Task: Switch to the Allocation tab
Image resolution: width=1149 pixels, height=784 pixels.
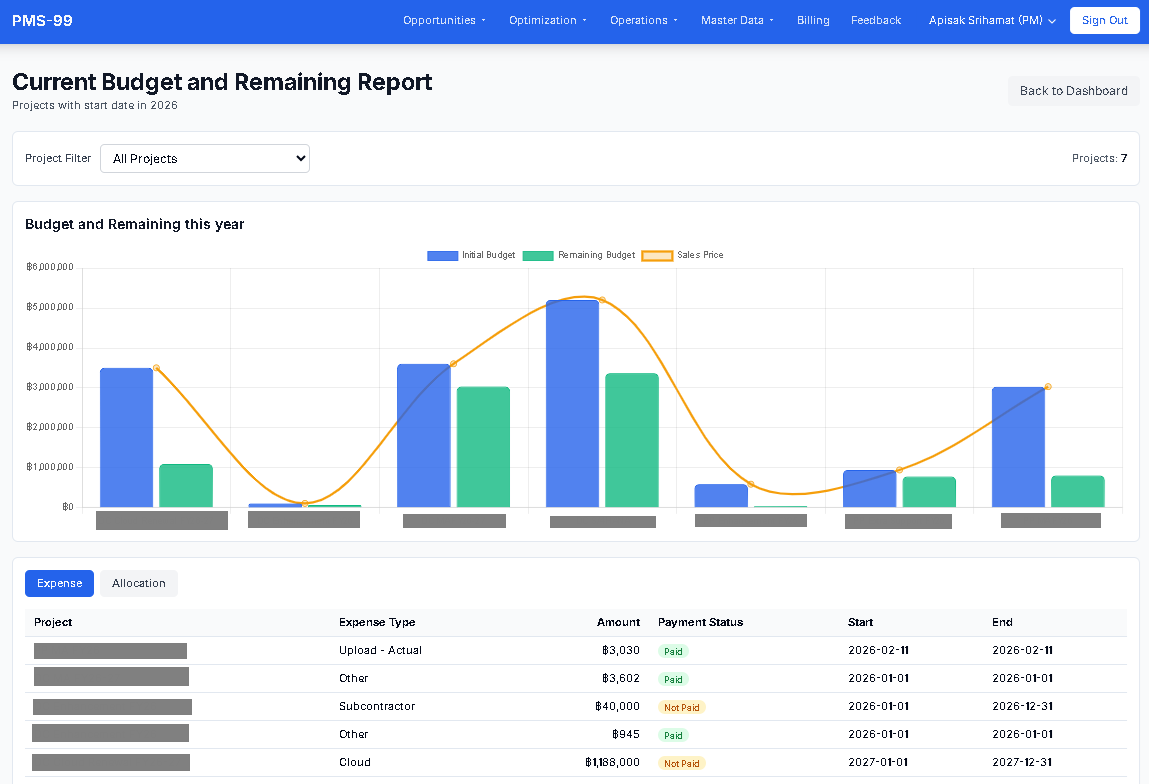Action: [x=139, y=584]
